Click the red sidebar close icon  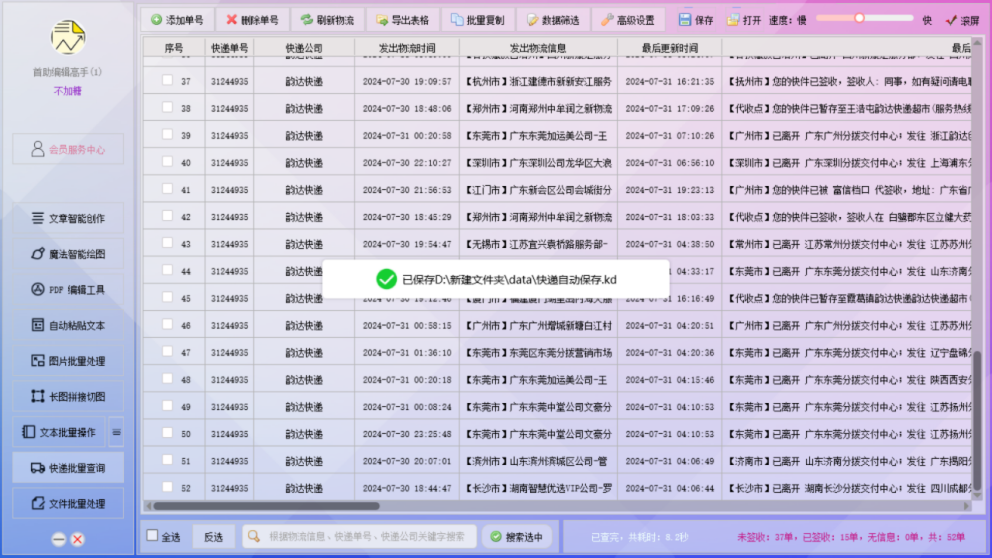point(77,539)
